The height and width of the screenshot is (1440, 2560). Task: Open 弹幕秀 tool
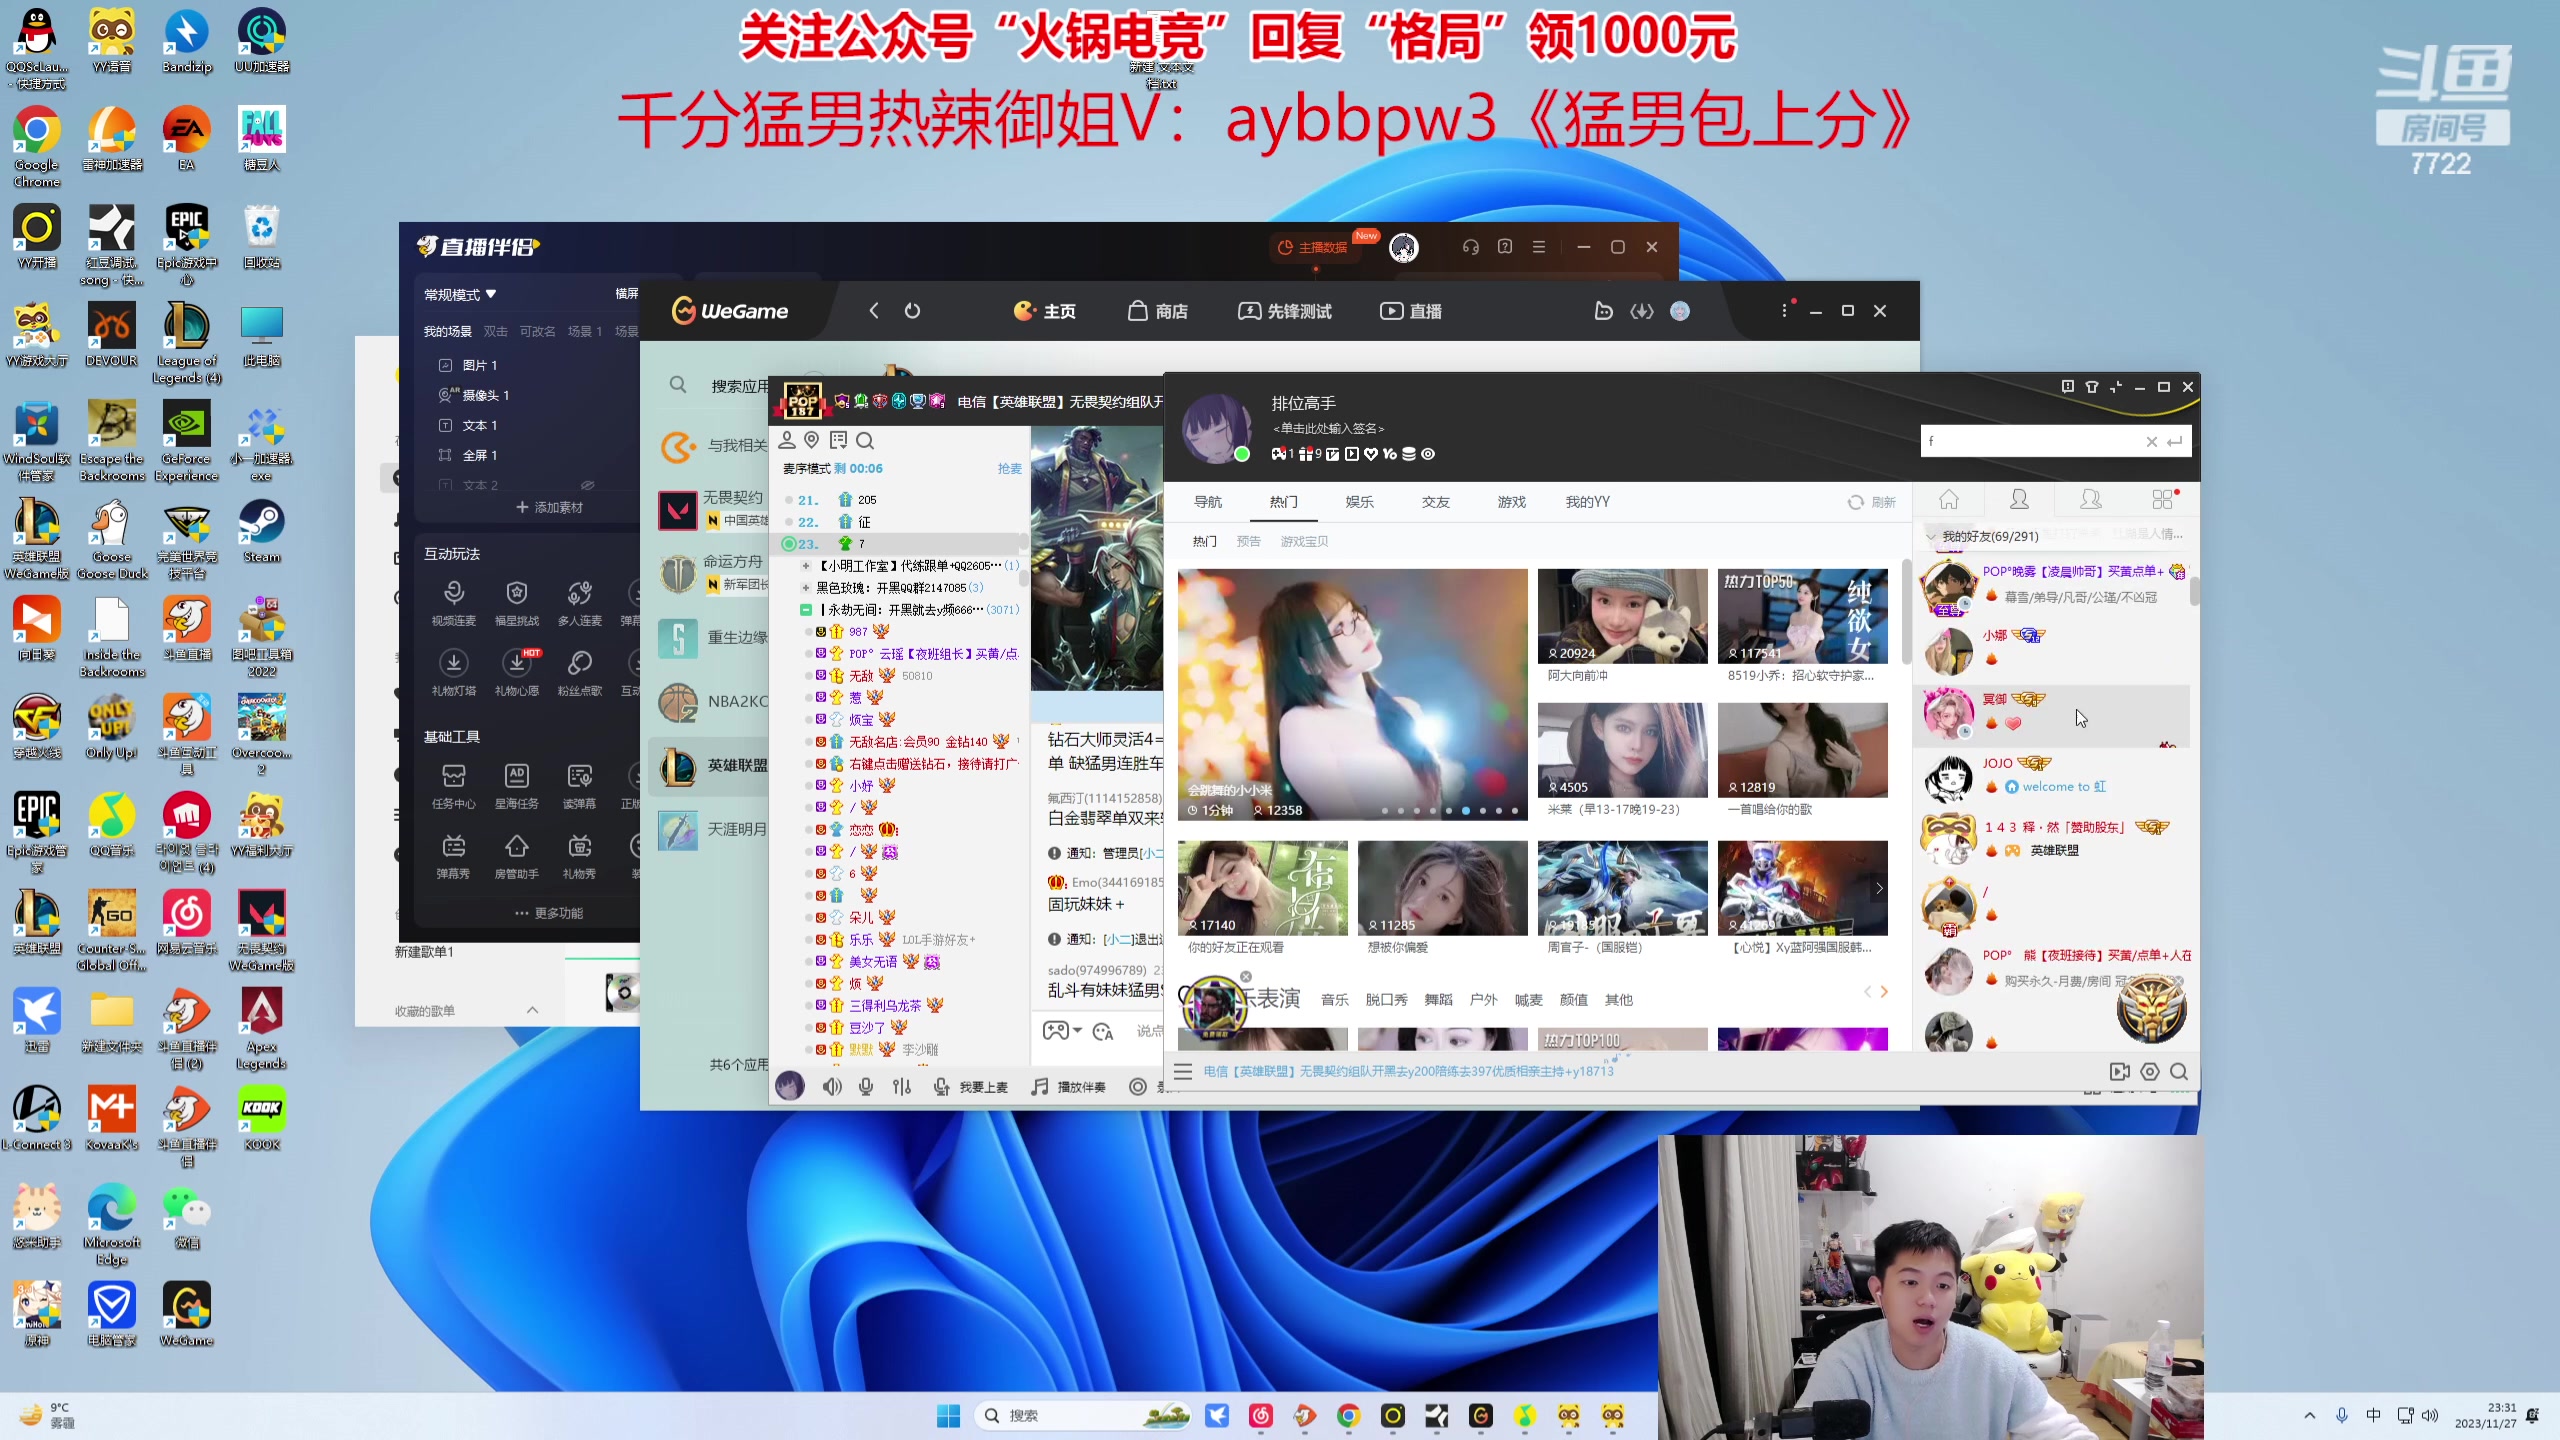(454, 857)
